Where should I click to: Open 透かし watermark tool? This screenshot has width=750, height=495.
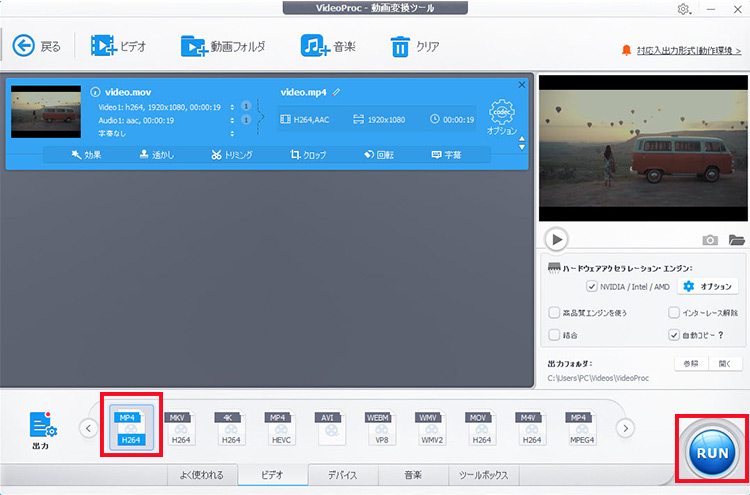(157, 154)
